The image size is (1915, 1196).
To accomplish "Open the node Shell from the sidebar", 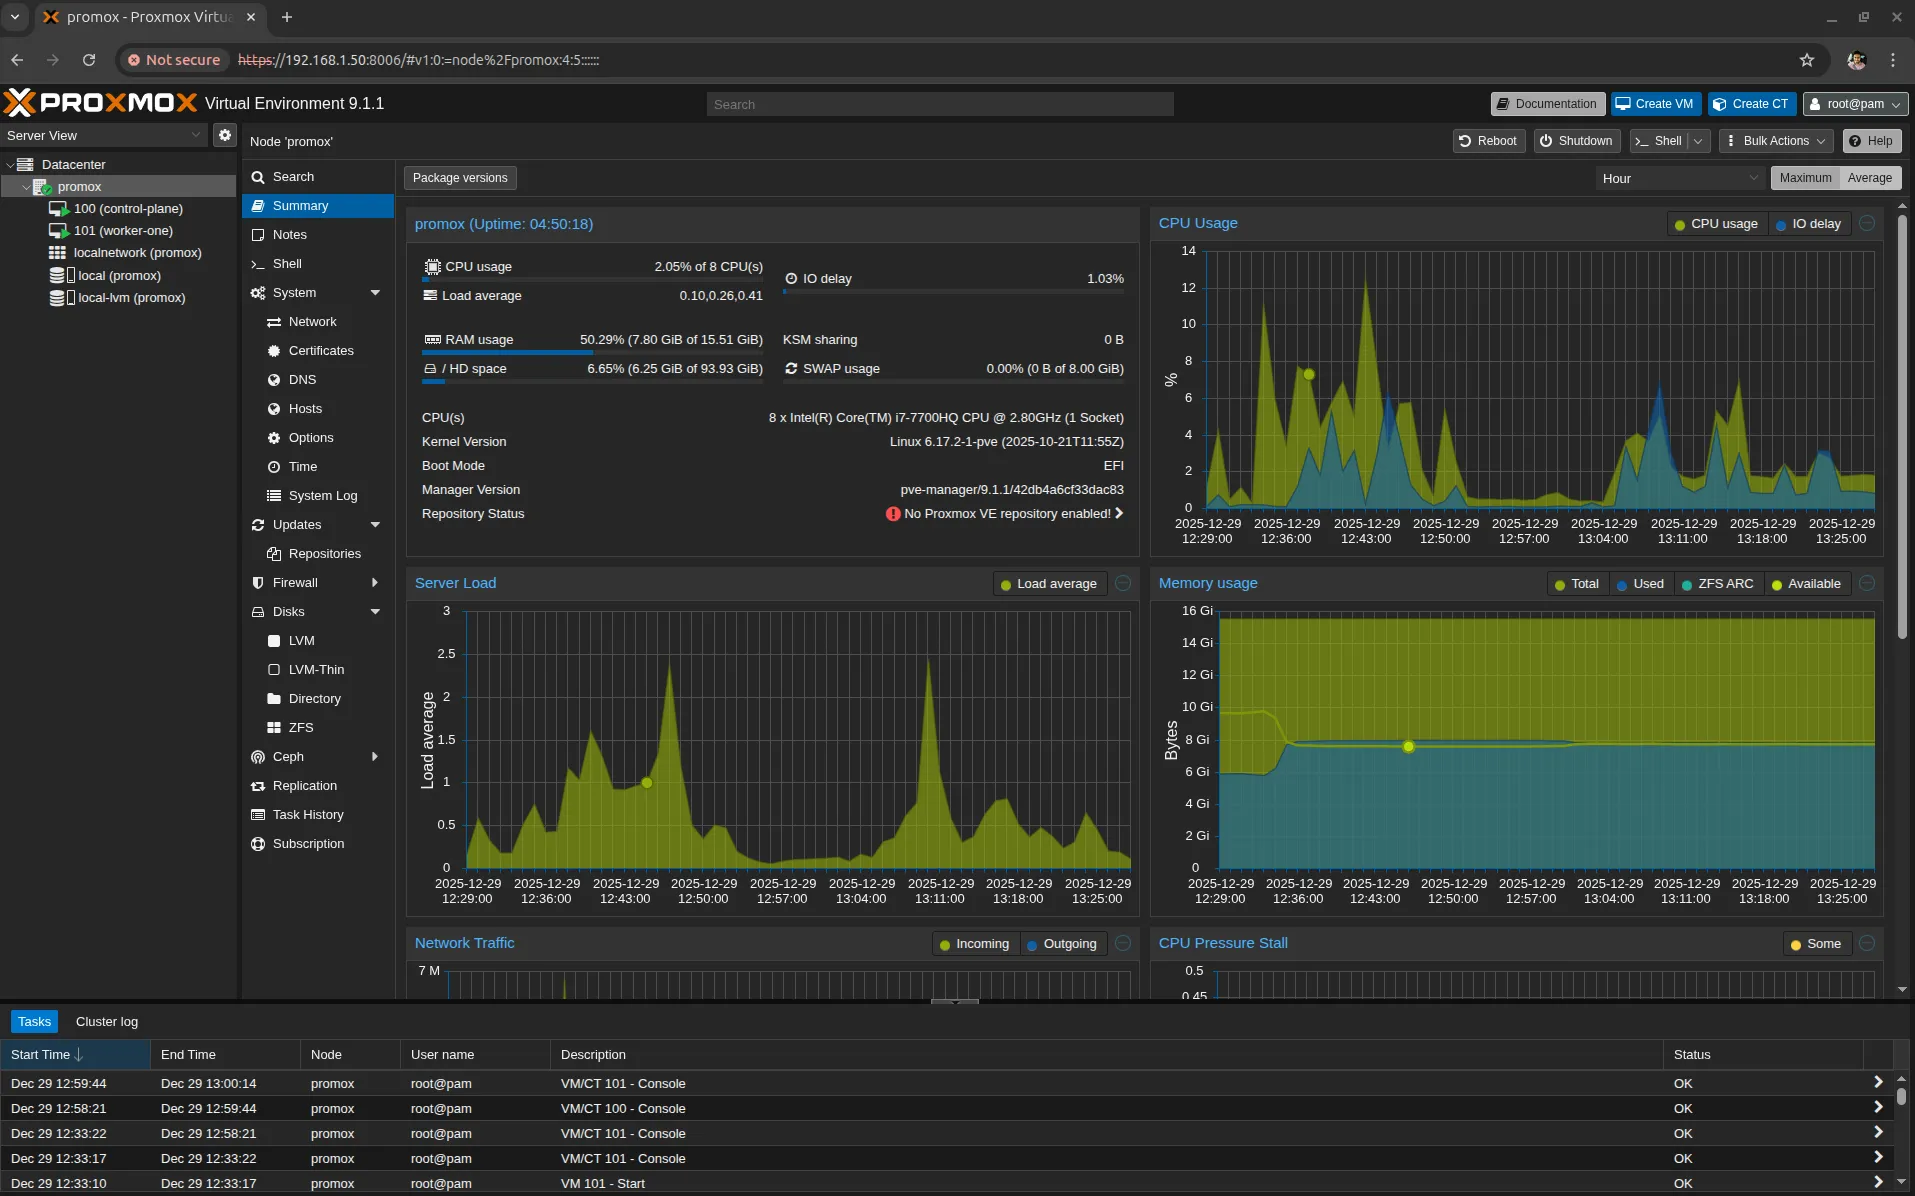I will (x=287, y=263).
